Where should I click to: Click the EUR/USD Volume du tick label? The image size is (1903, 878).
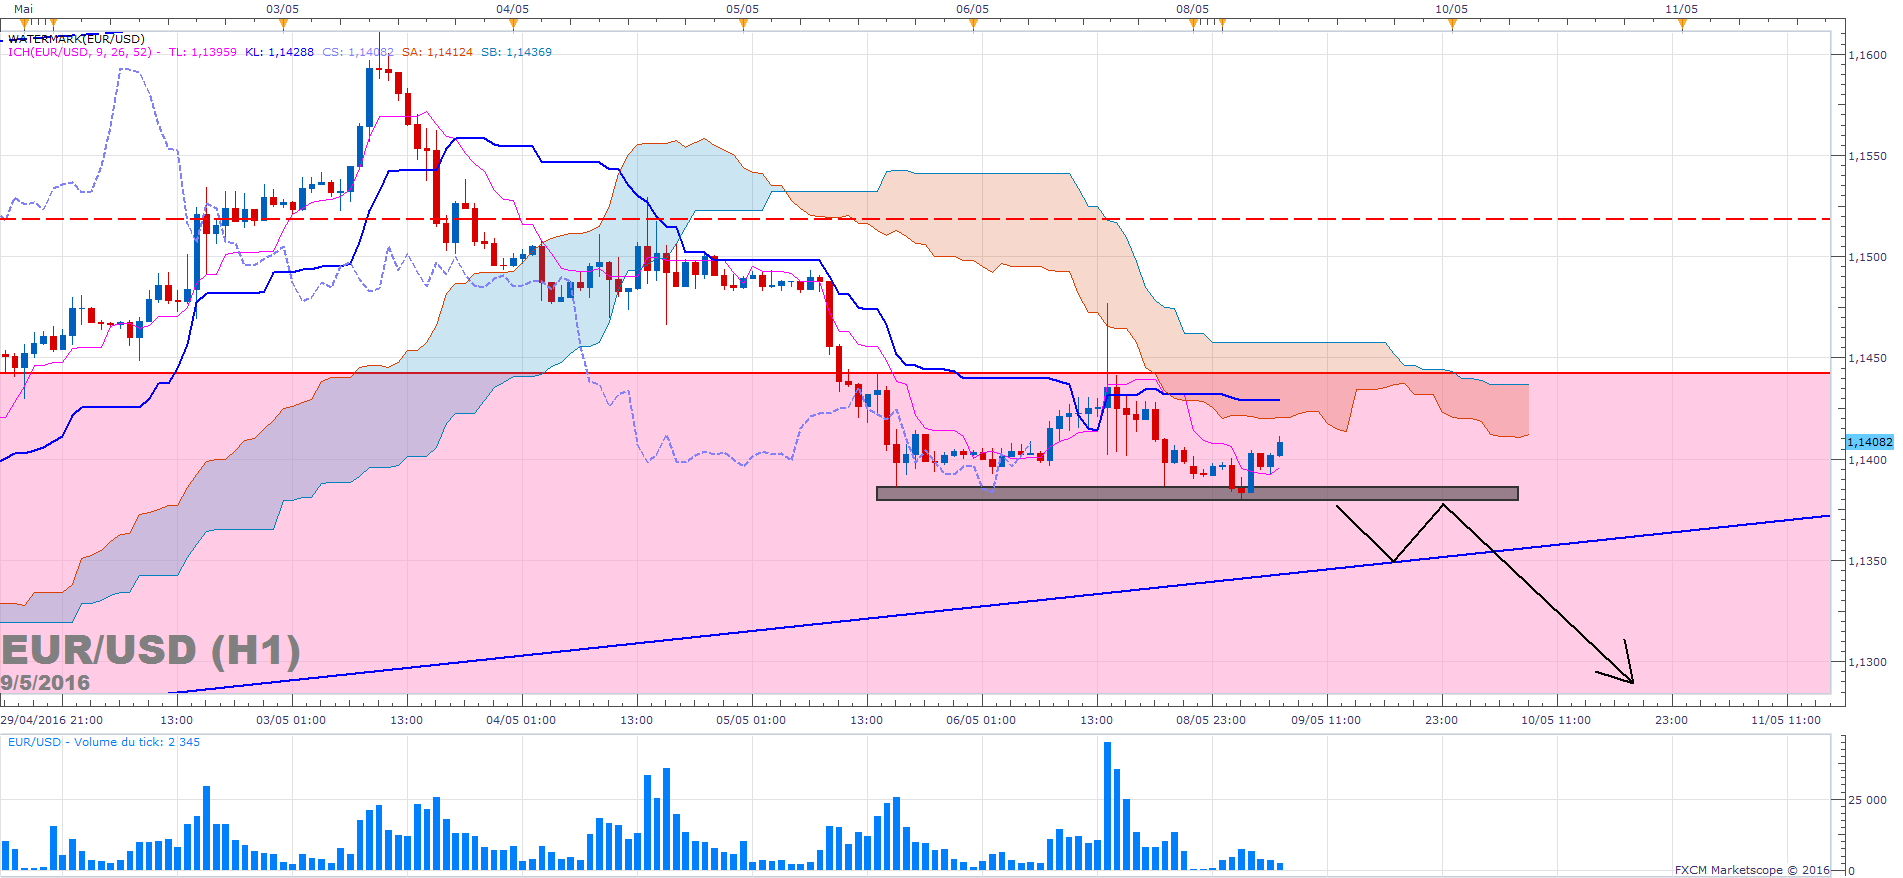pos(103,742)
